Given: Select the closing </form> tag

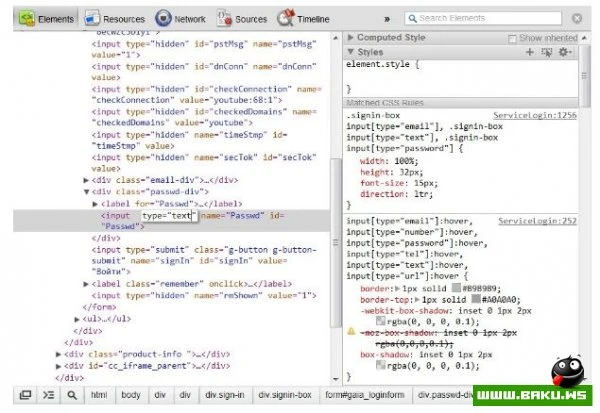Looking at the screenshot, I should (99, 307).
